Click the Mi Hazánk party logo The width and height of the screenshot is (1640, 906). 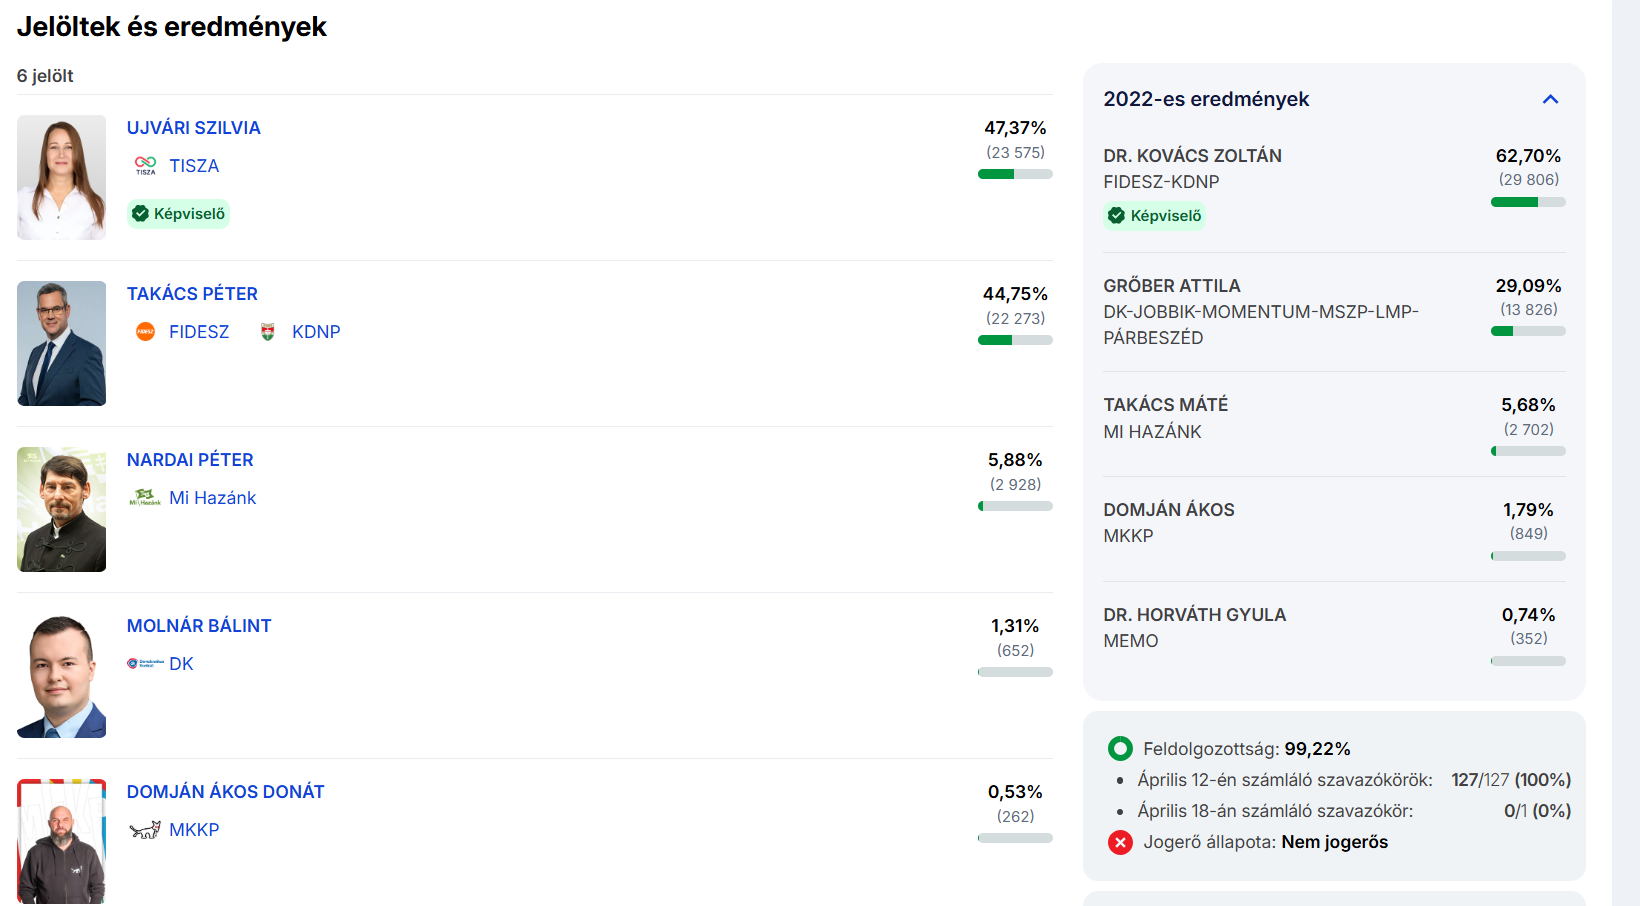(x=145, y=497)
